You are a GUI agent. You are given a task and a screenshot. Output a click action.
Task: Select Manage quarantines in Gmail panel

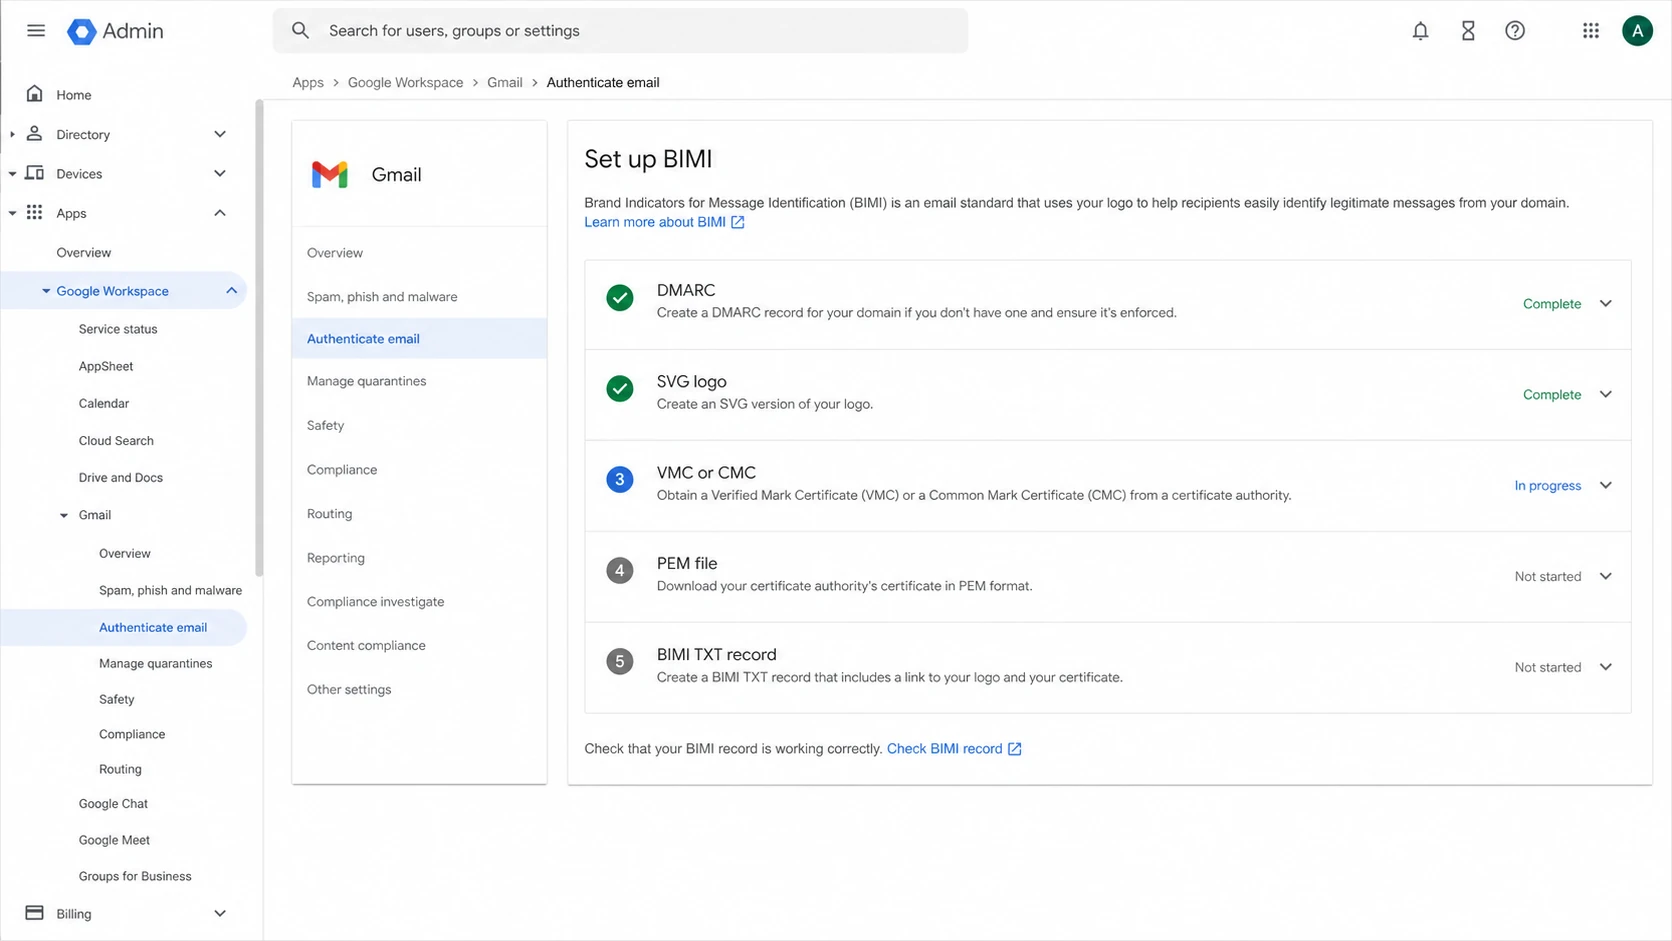366,381
